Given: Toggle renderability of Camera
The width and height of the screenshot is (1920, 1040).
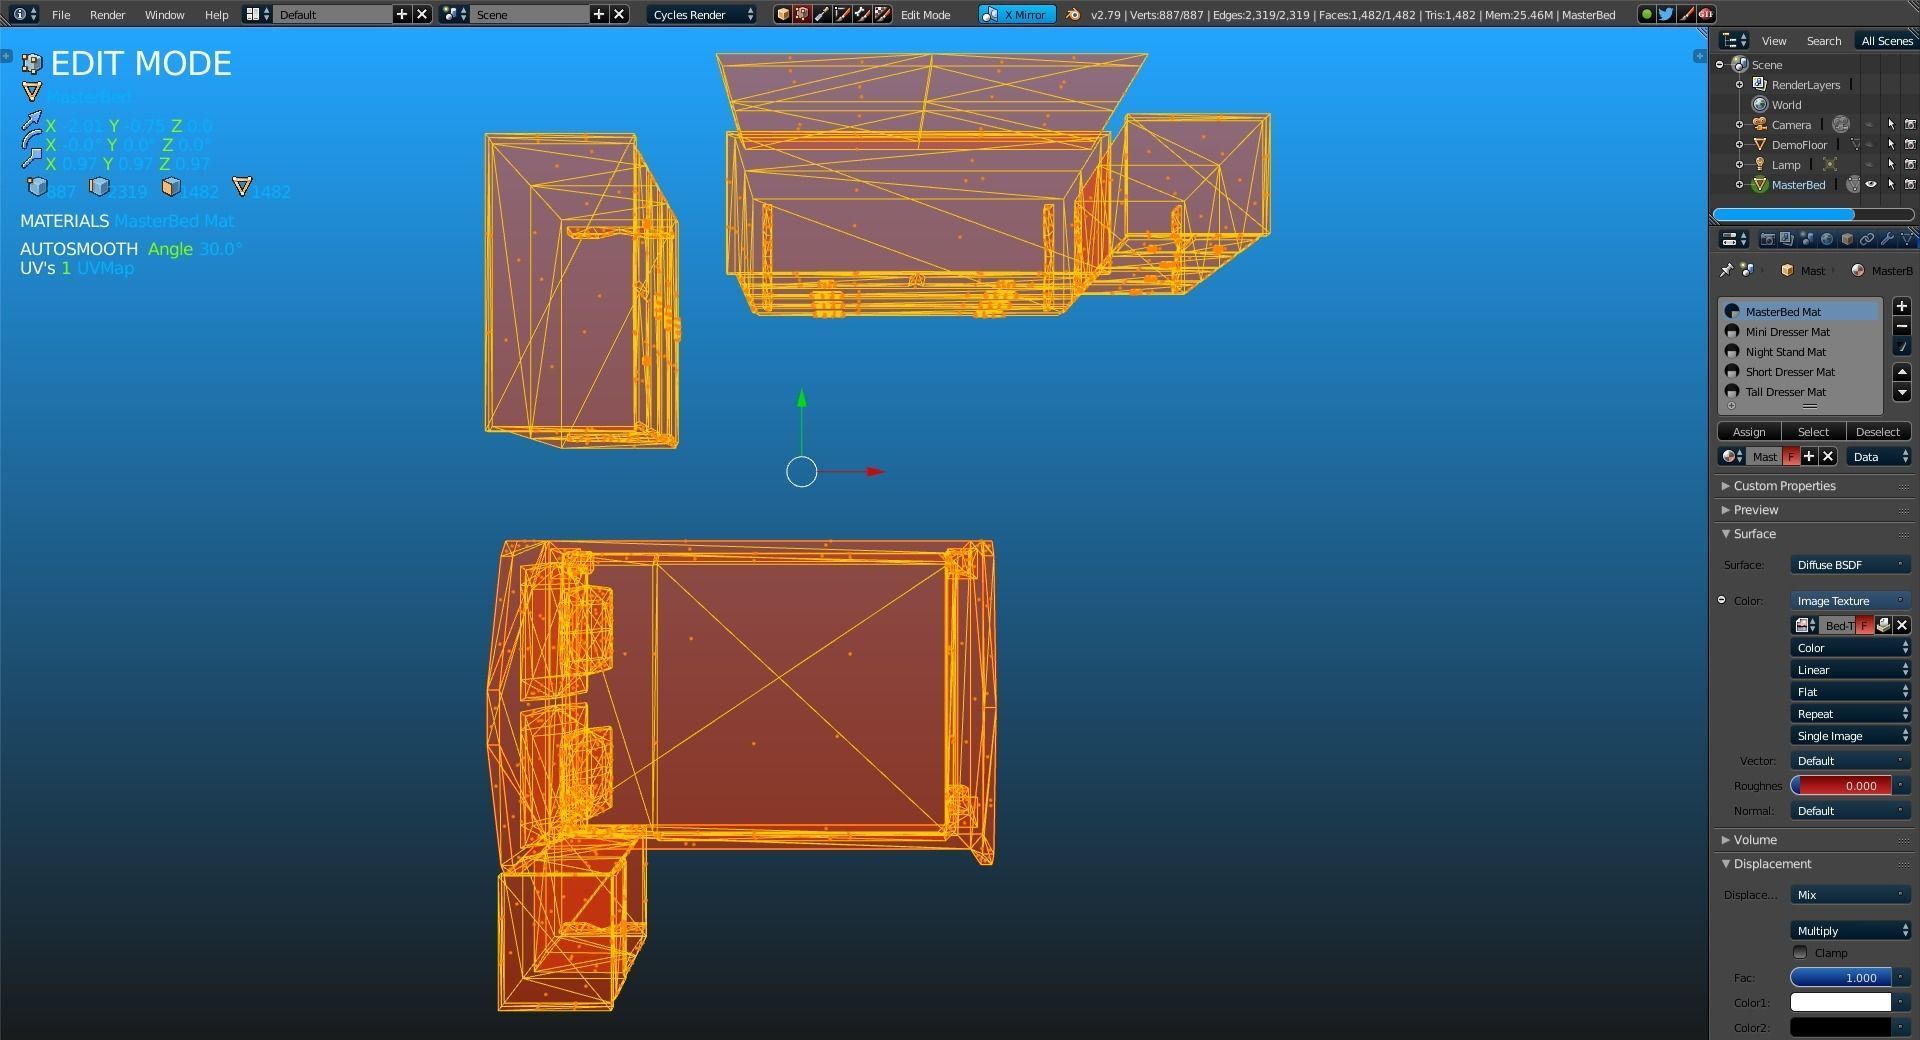Looking at the screenshot, I should coord(1910,124).
